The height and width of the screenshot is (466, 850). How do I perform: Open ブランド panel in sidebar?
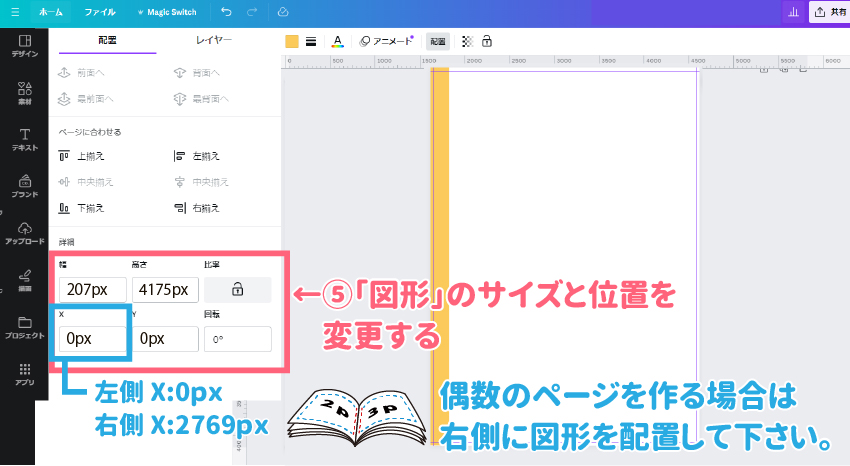pyautogui.click(x=24, y=186)
